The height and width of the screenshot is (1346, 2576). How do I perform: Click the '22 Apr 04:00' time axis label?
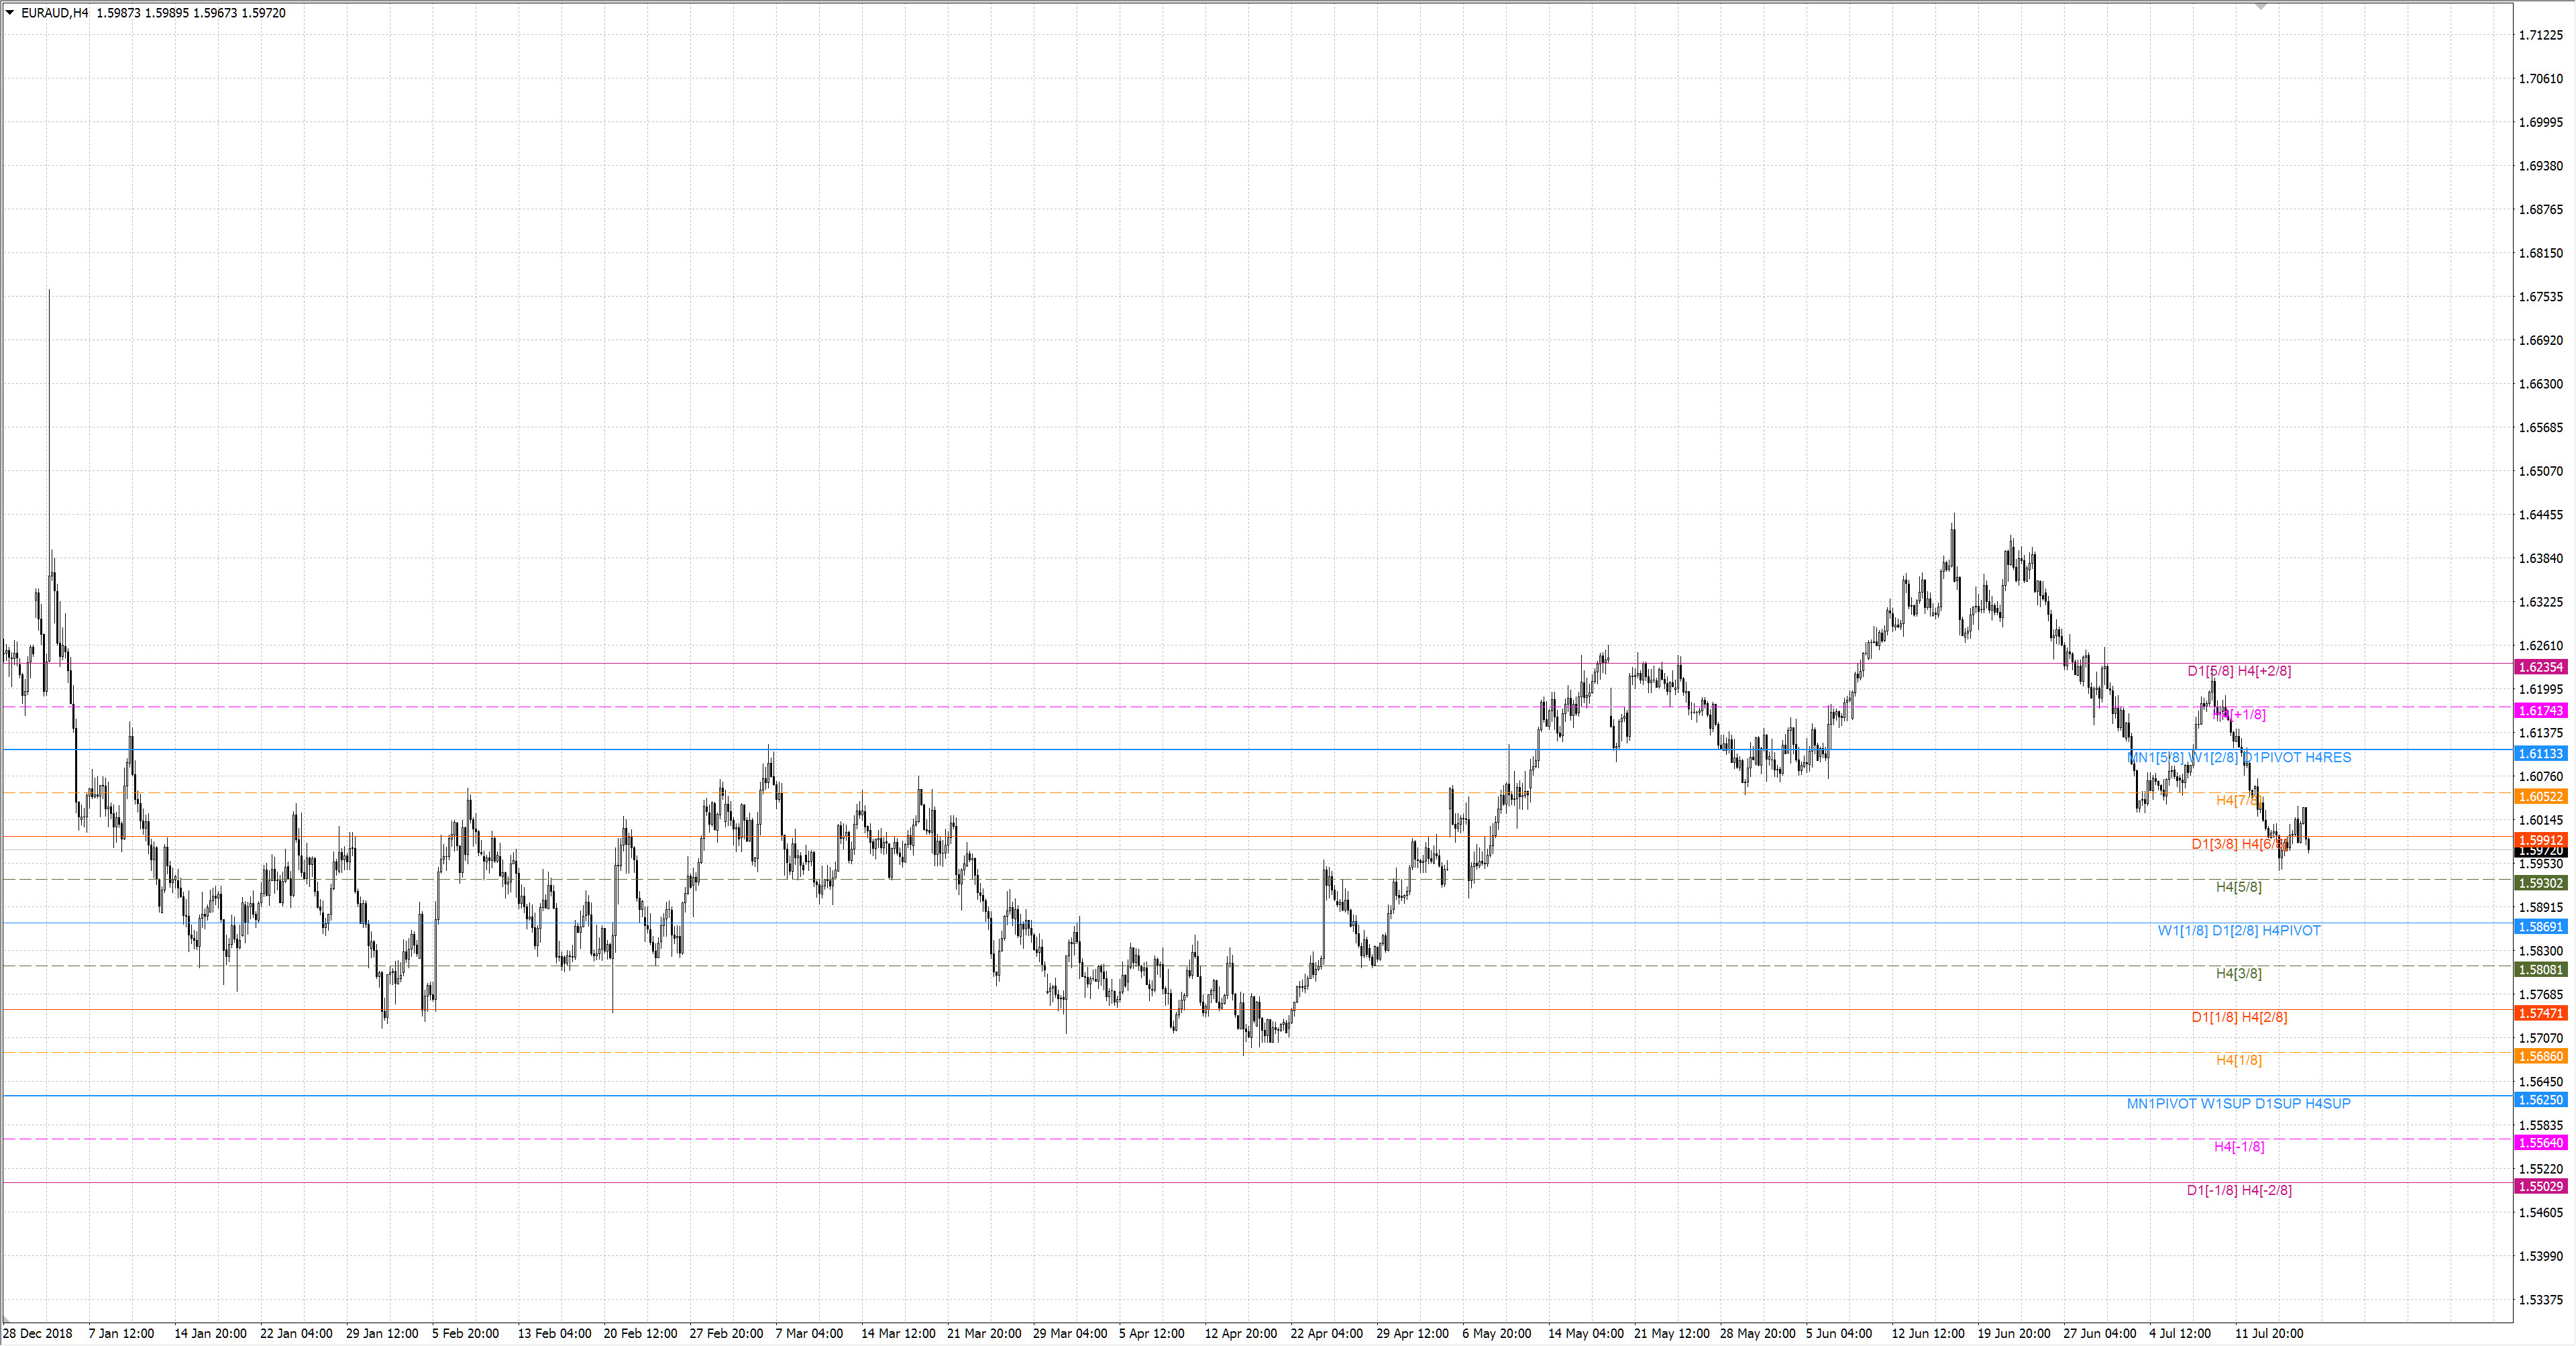point(1326,1334)
